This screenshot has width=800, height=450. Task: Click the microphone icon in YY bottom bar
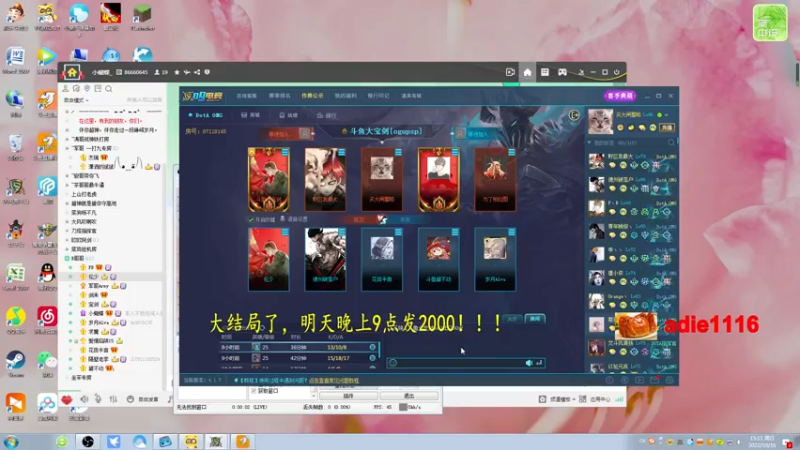click(x=98, y=399)
